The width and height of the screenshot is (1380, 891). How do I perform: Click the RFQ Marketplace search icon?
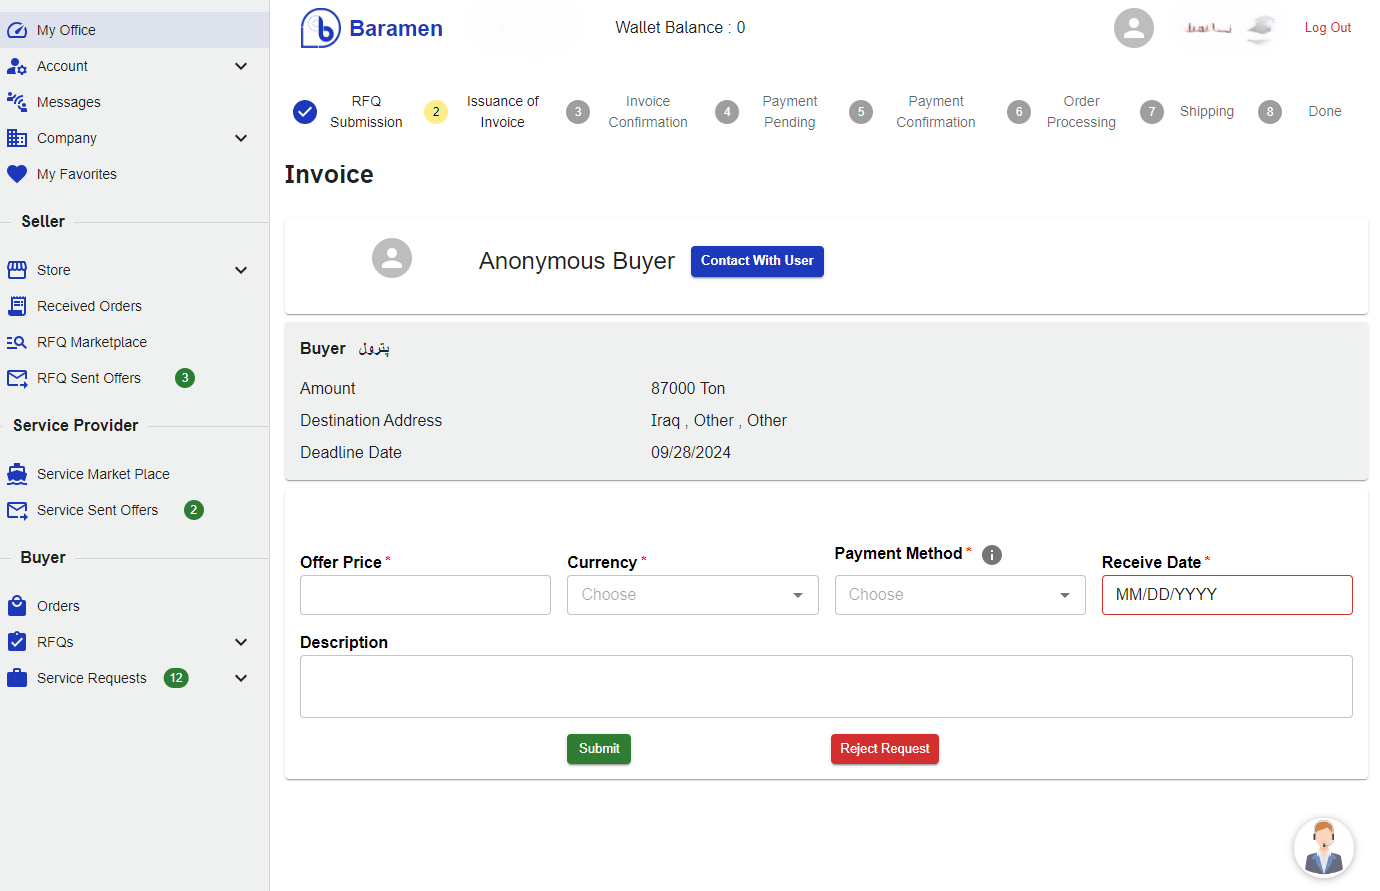click(17, 342)
